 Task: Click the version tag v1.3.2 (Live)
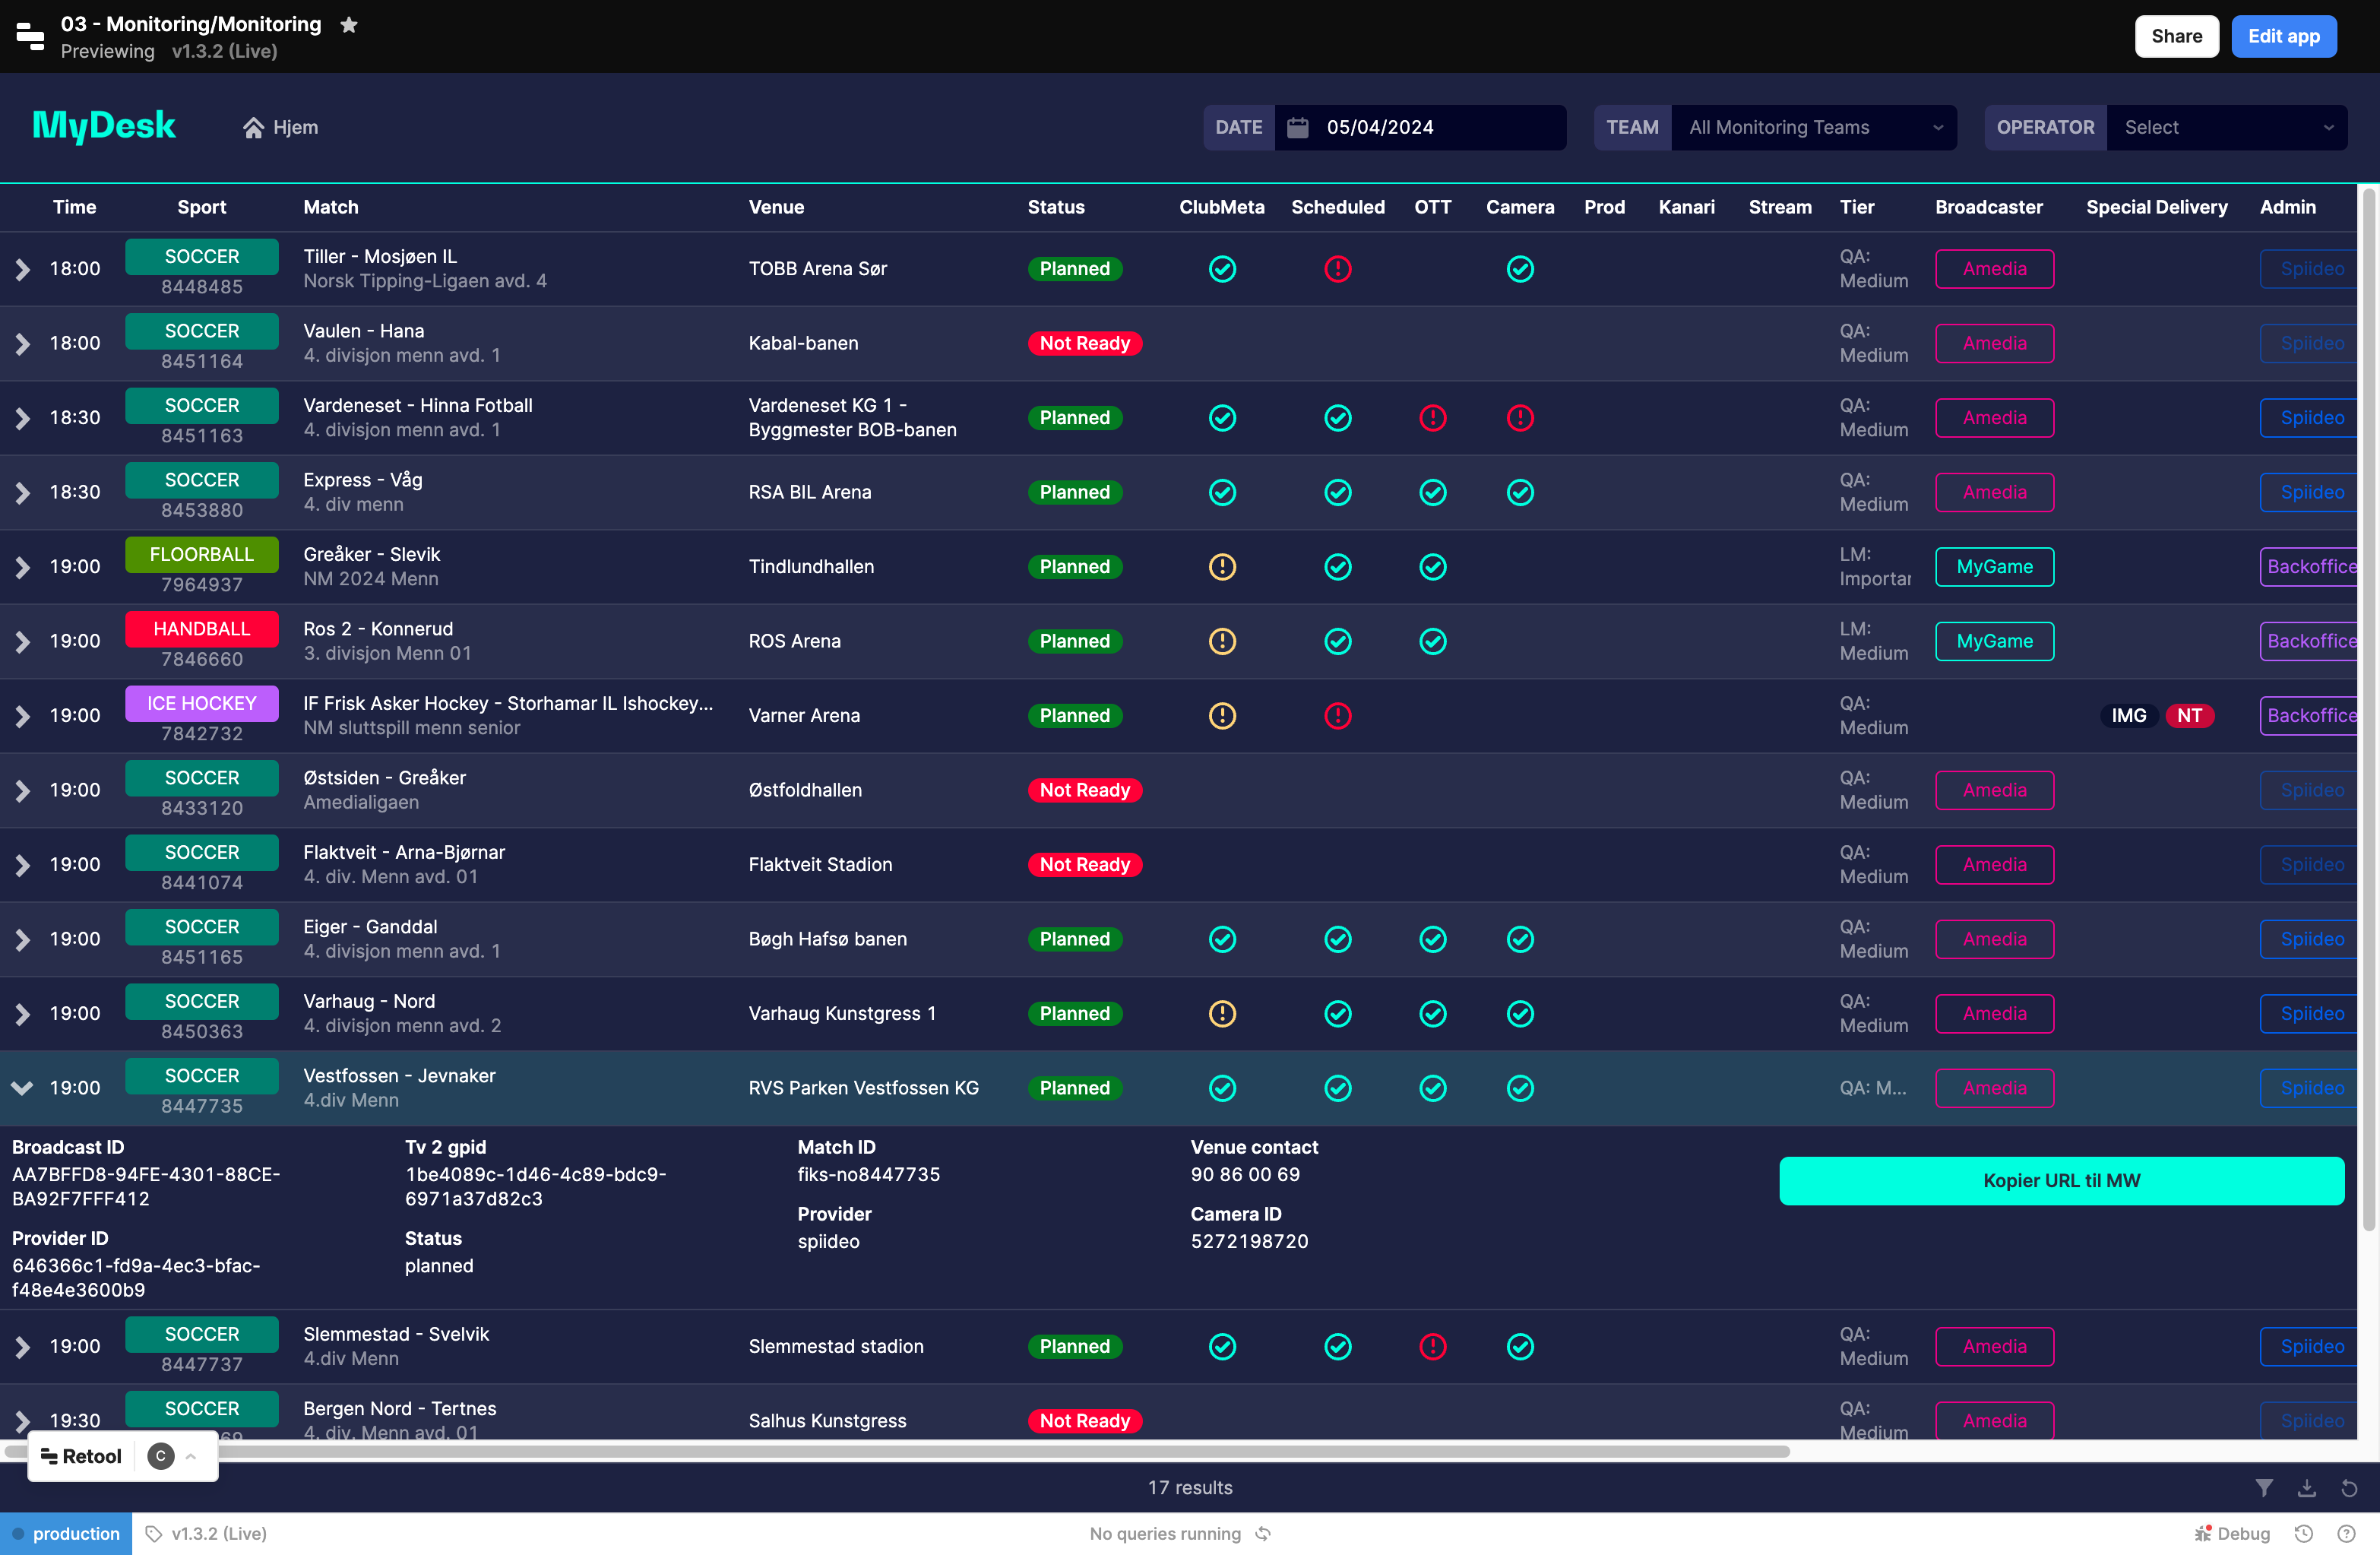(x=206, y=1534)
